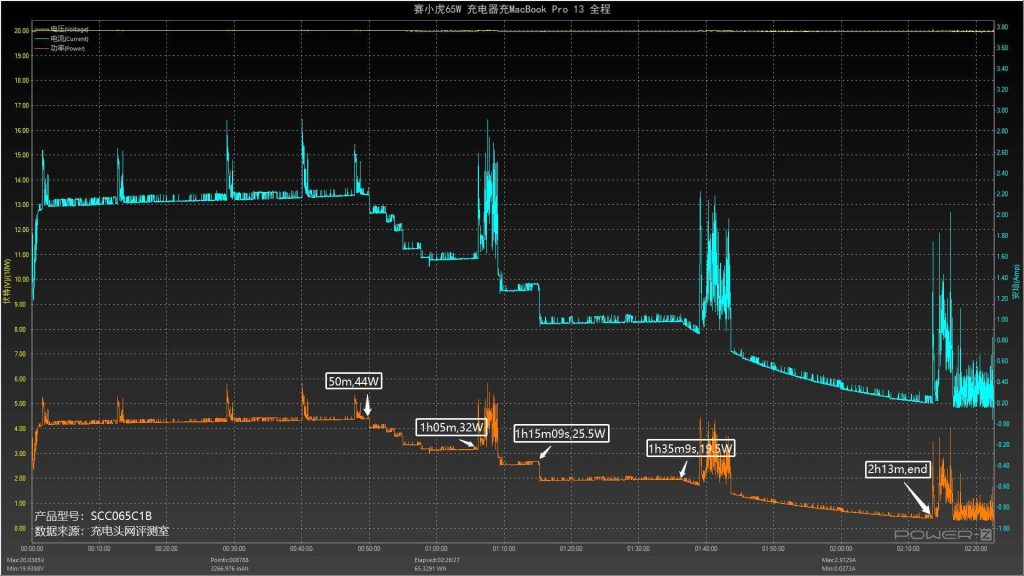
Task: Click the 01:40:00 time axis label
Action: (x=706, y=549)
